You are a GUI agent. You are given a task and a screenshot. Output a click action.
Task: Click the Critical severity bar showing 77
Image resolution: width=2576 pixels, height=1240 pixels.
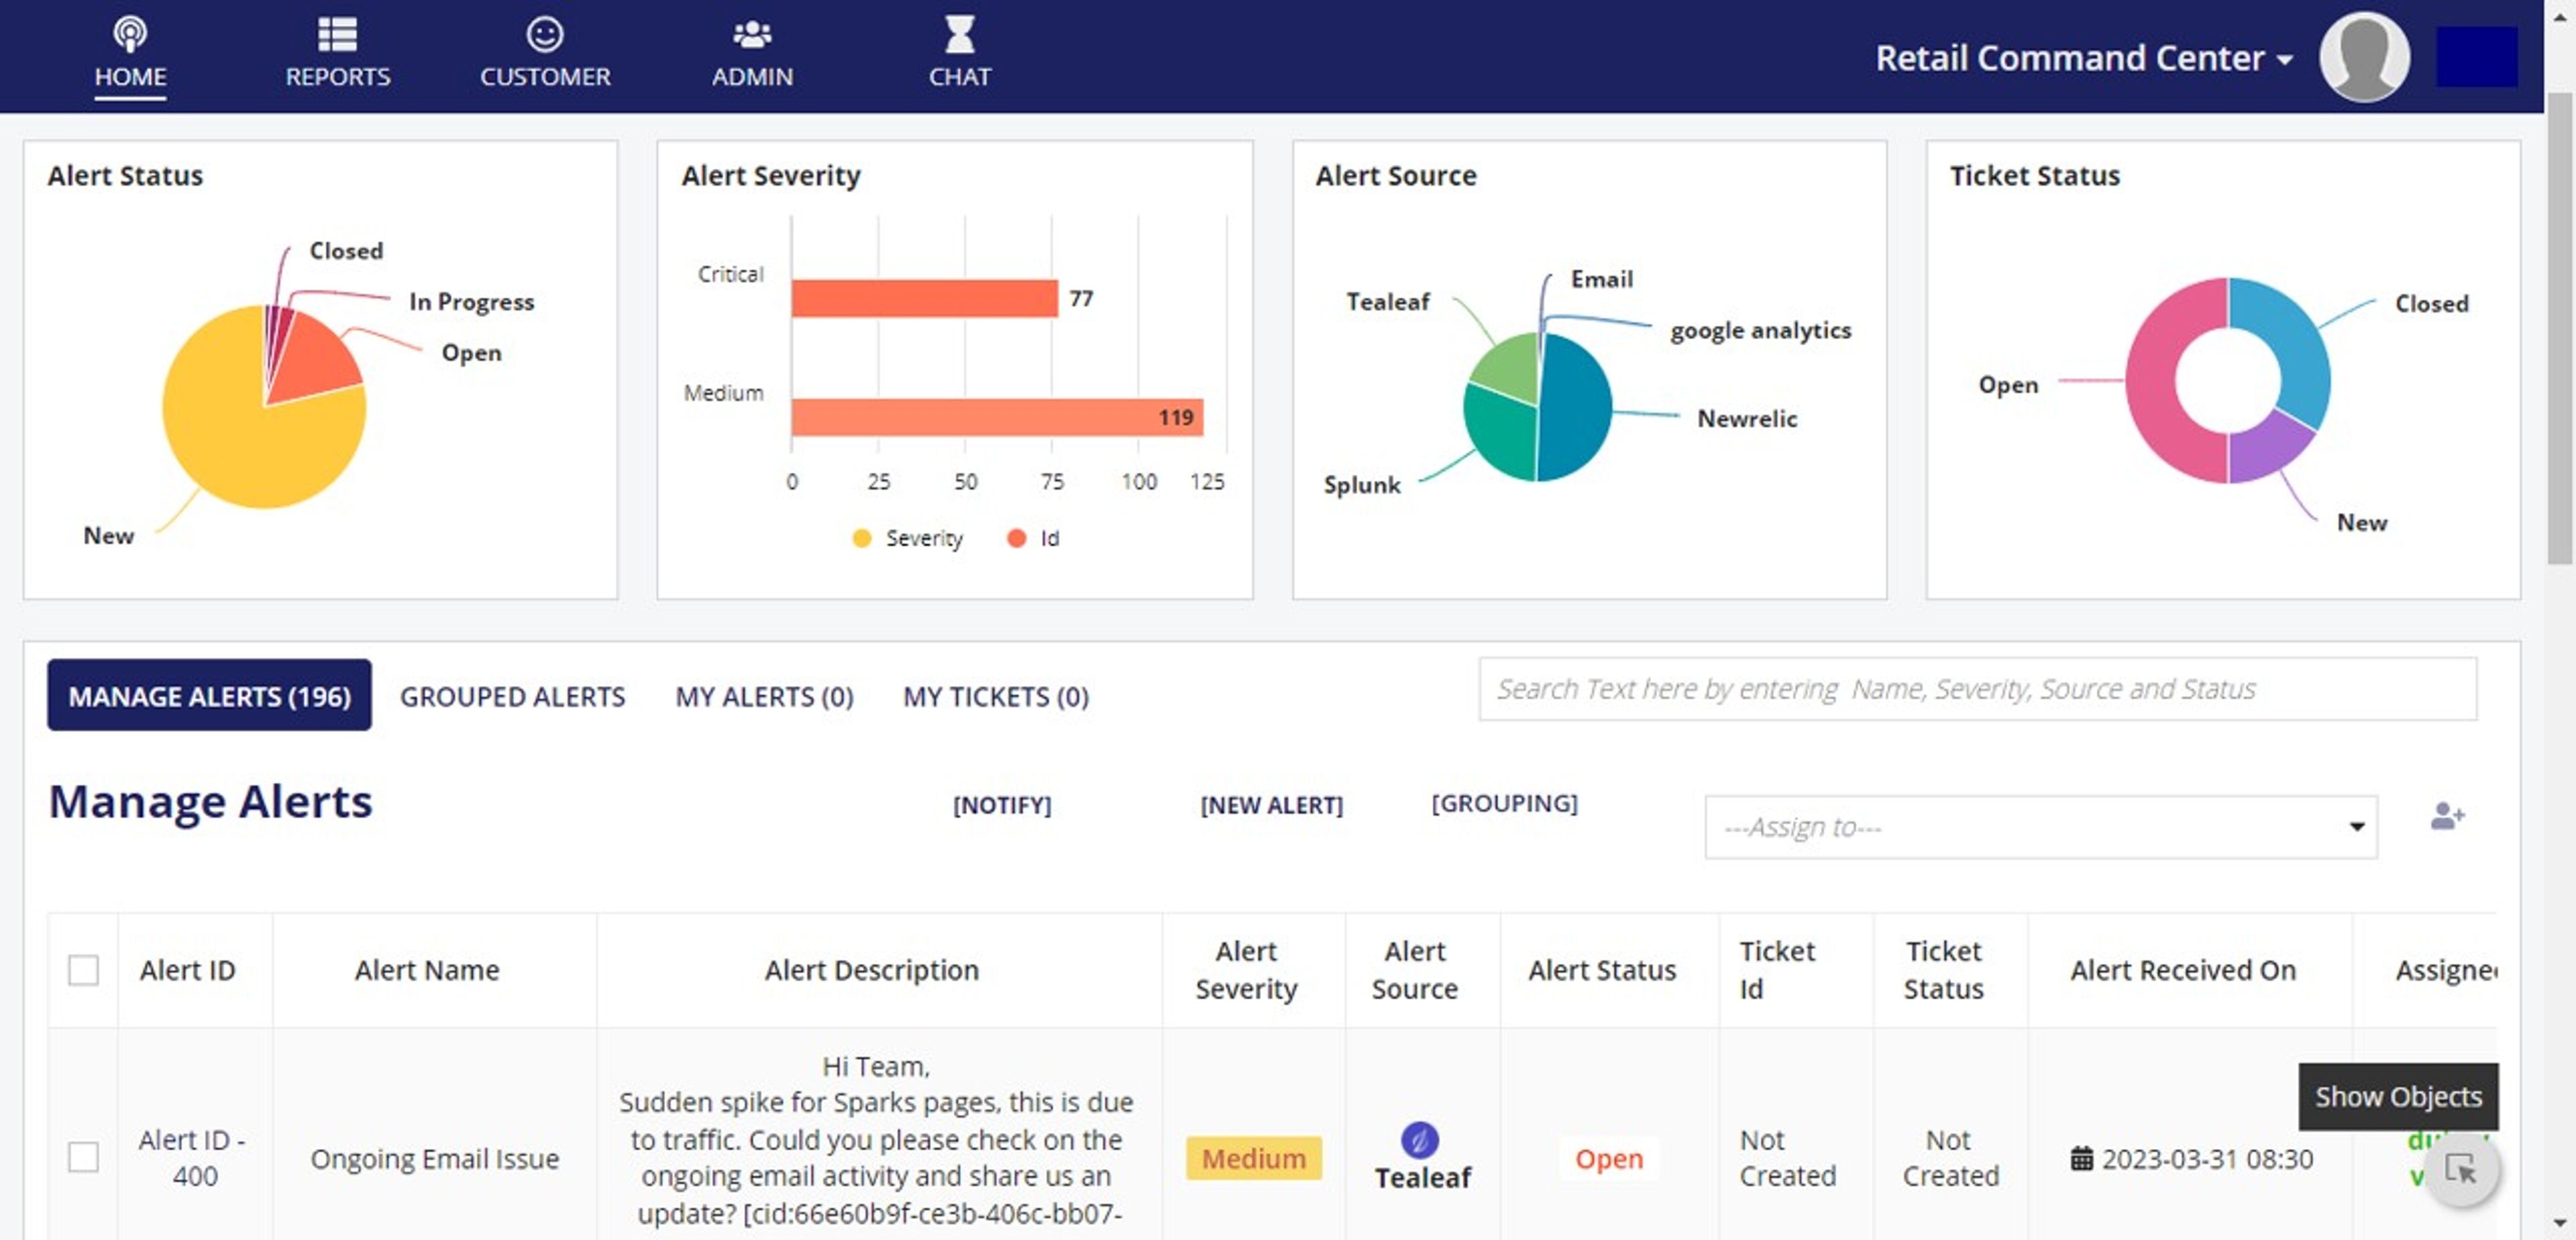pyautogui.click(x=924, y=298)
